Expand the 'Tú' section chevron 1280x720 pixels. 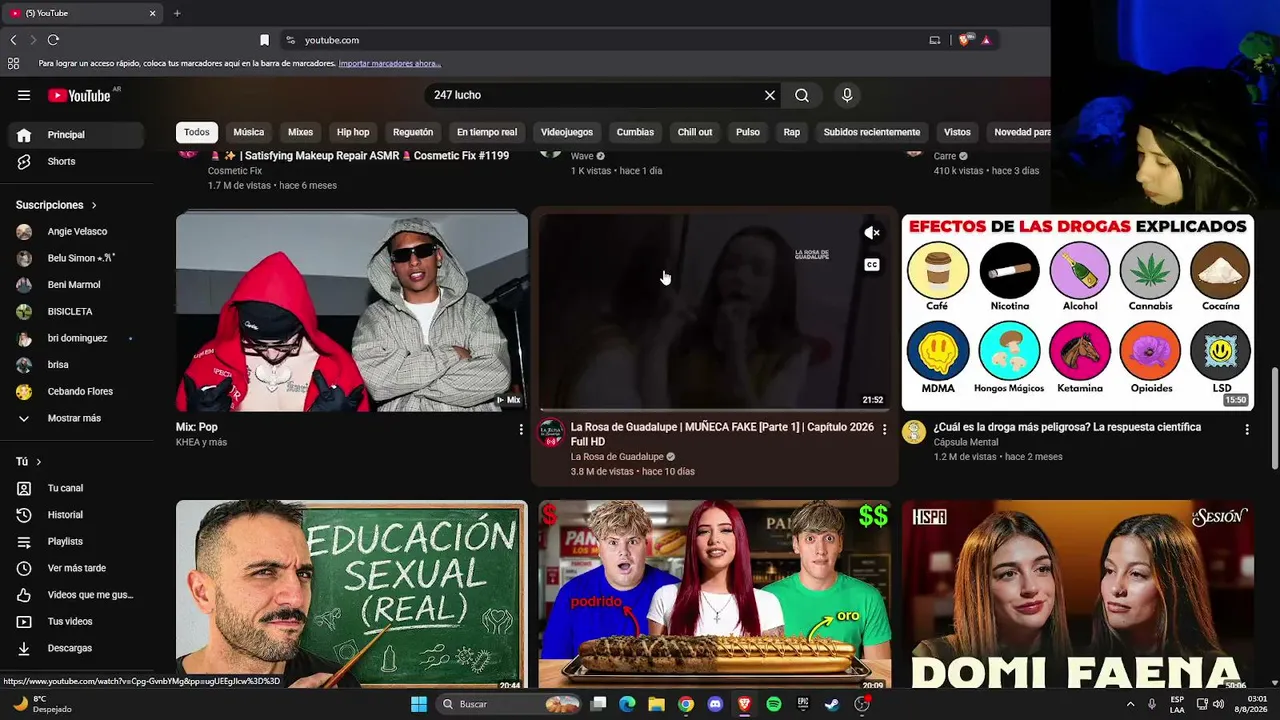pos(39,462)
